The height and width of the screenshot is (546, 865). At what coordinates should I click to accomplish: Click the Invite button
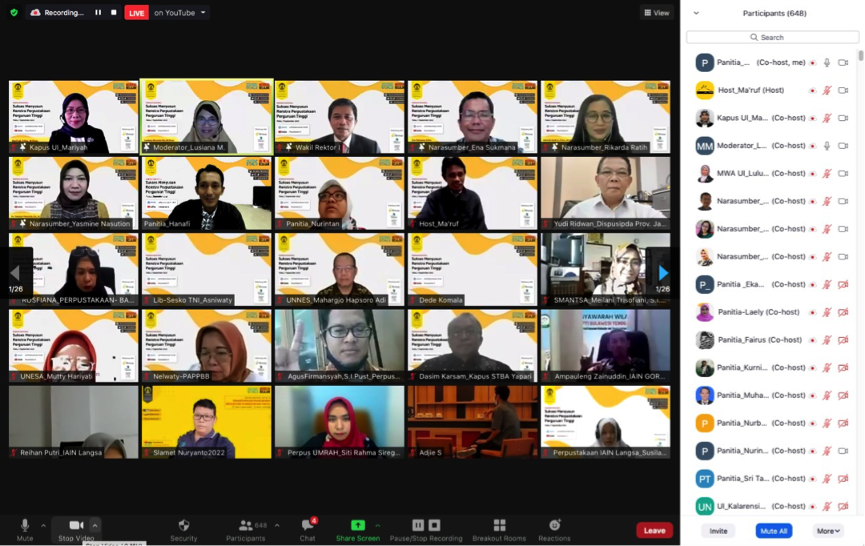(x=718, y=531)
